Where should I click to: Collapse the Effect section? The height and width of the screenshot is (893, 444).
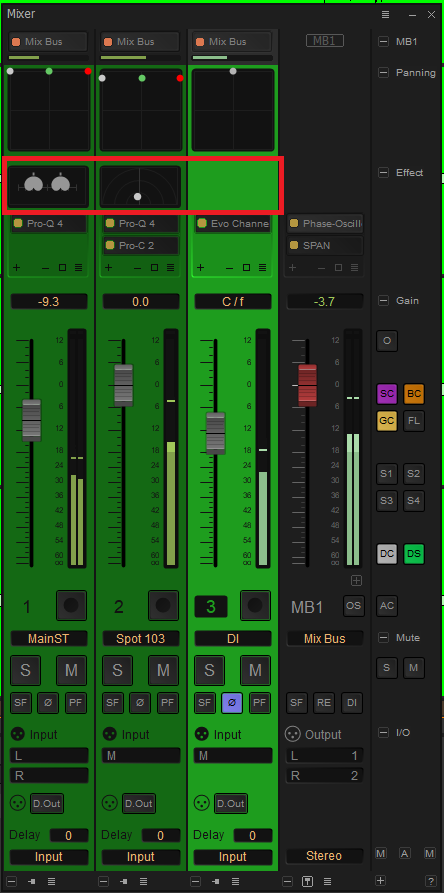pyautogui.click(x=384, y=173)
